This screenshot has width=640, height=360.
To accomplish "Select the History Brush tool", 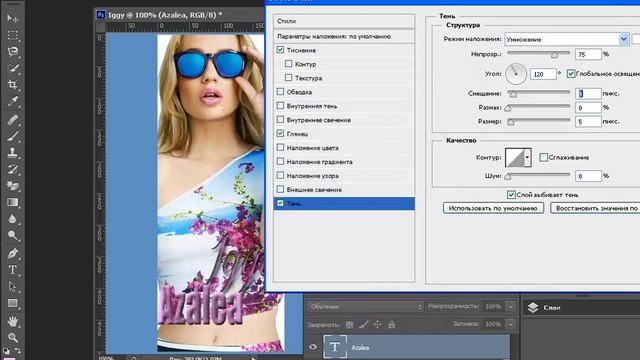I will 13,169.
